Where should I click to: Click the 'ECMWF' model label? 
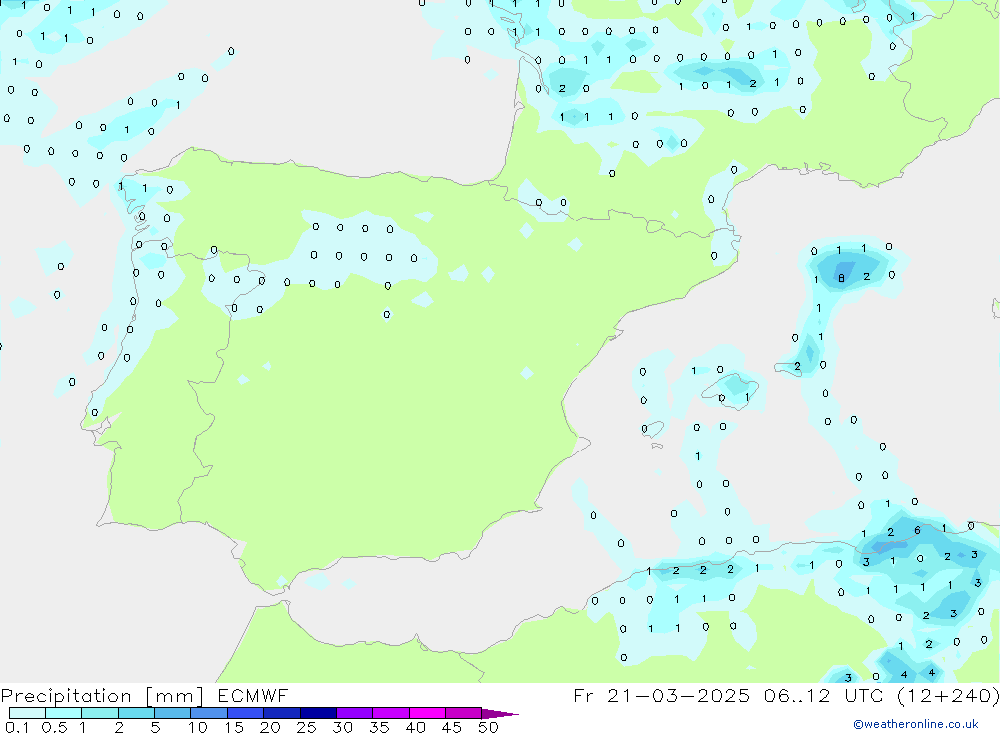(253, 695)
